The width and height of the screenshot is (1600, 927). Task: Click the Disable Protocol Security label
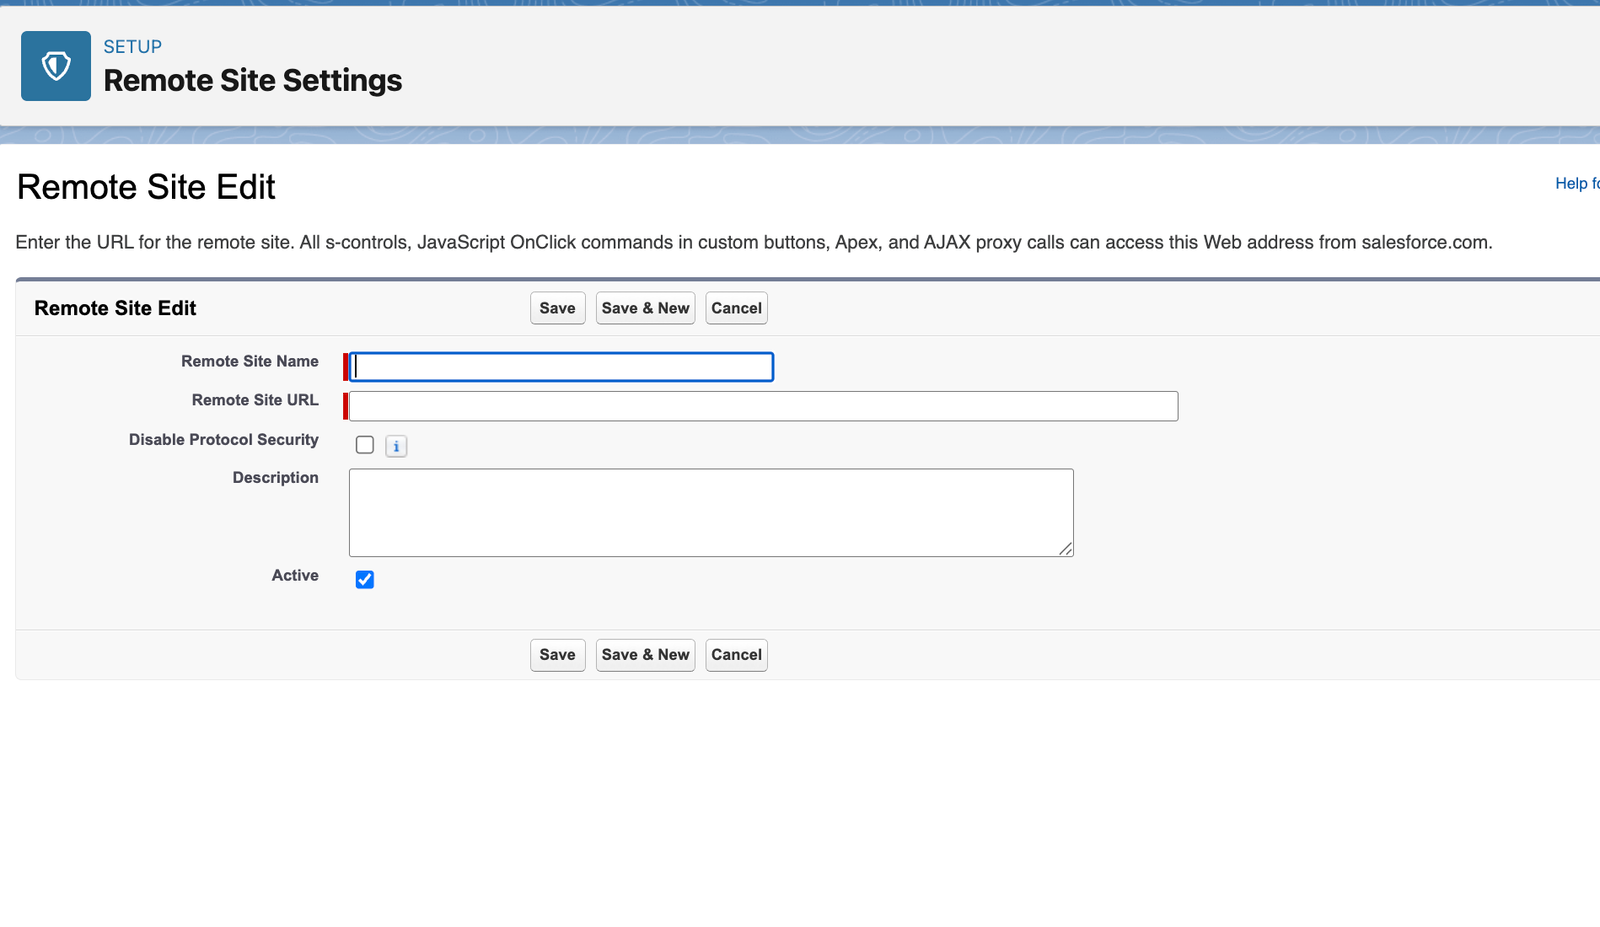tap(223, 439)
